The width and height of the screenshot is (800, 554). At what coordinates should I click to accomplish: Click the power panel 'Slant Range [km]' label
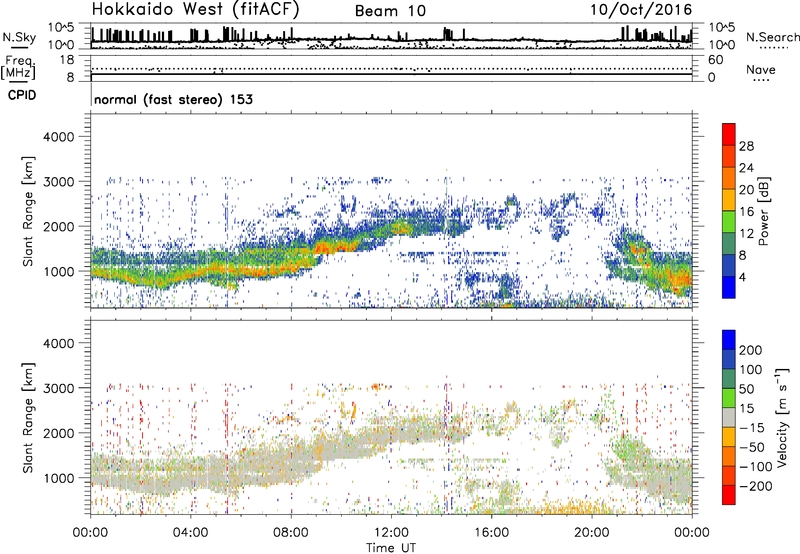pyautogui.click(x=28, y=211)
